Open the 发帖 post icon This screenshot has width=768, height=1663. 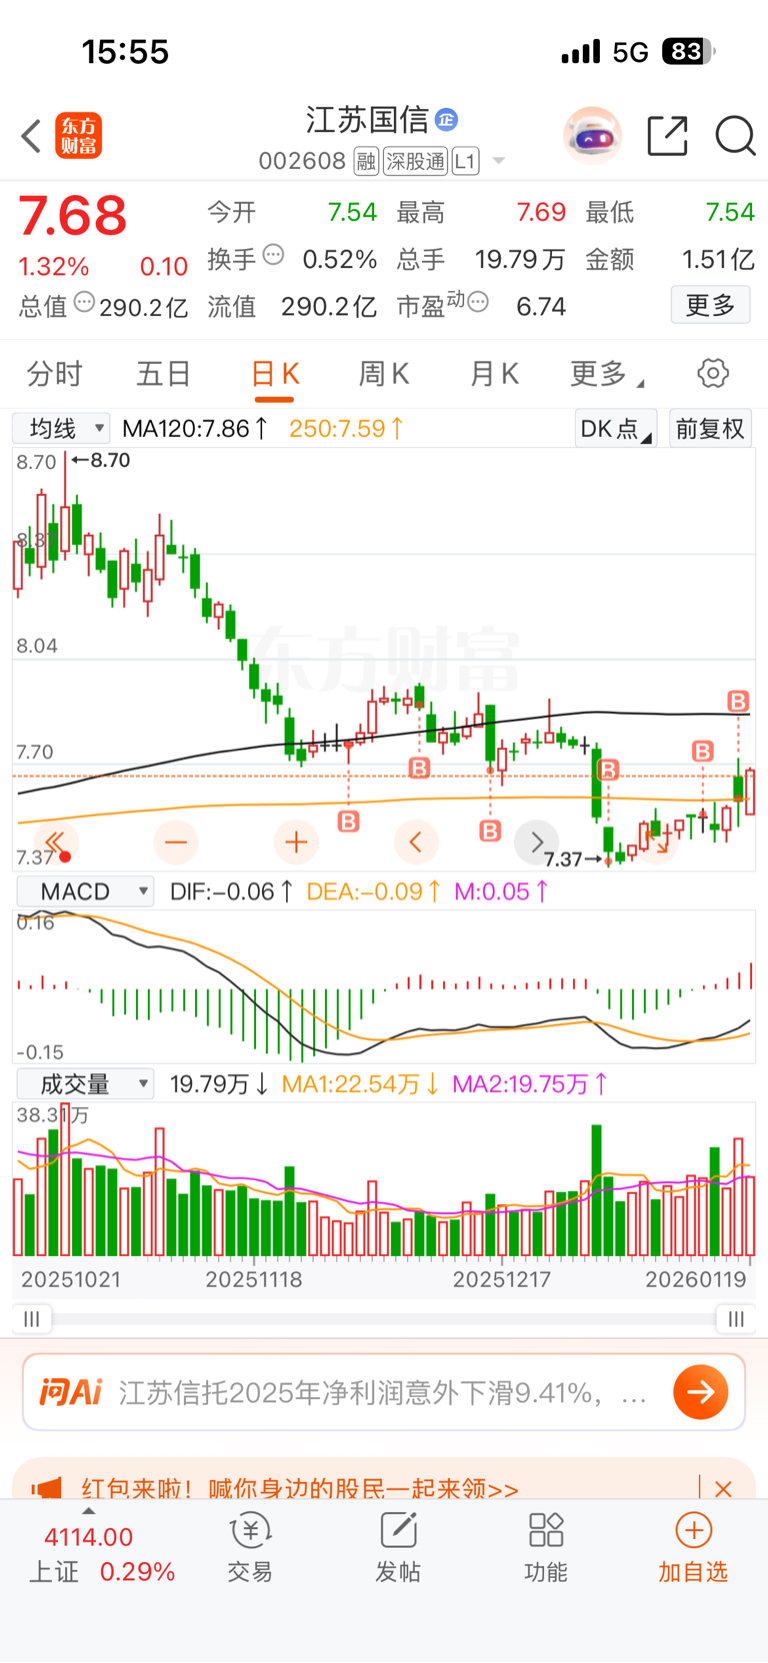click(x=398, y=1548)
